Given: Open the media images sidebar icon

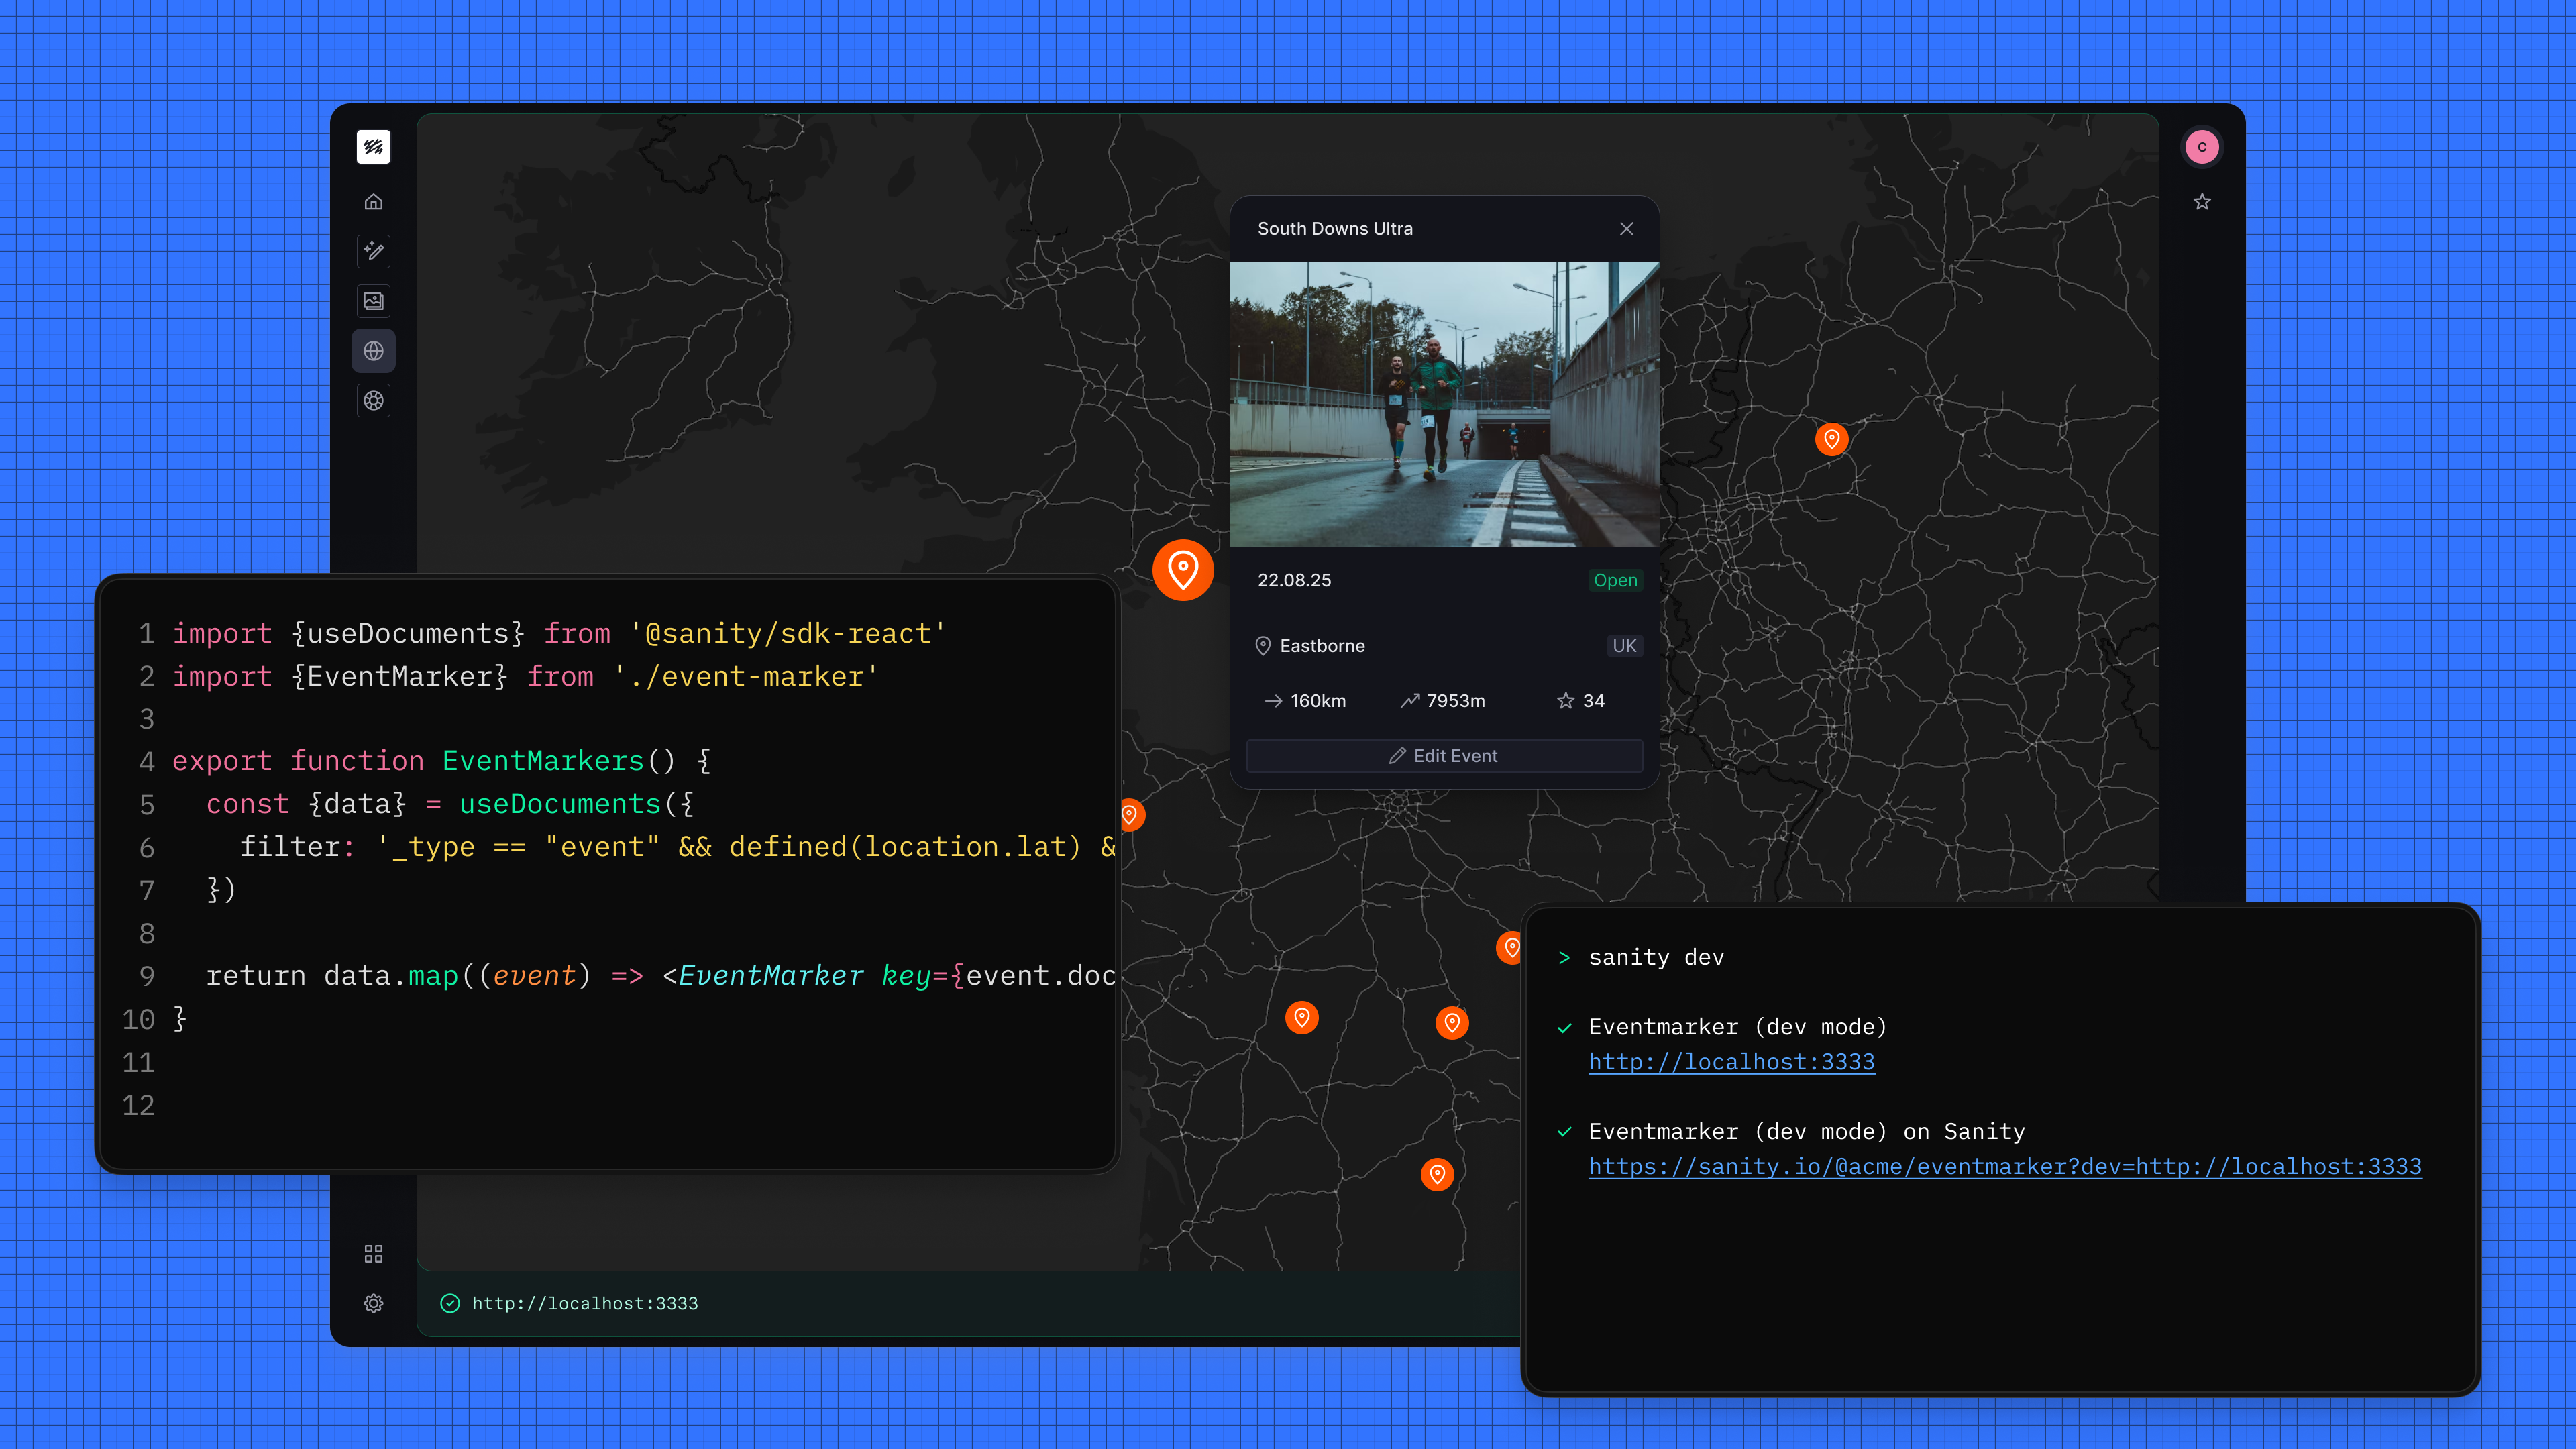Looking at the screenshot, I should [373, 301].
